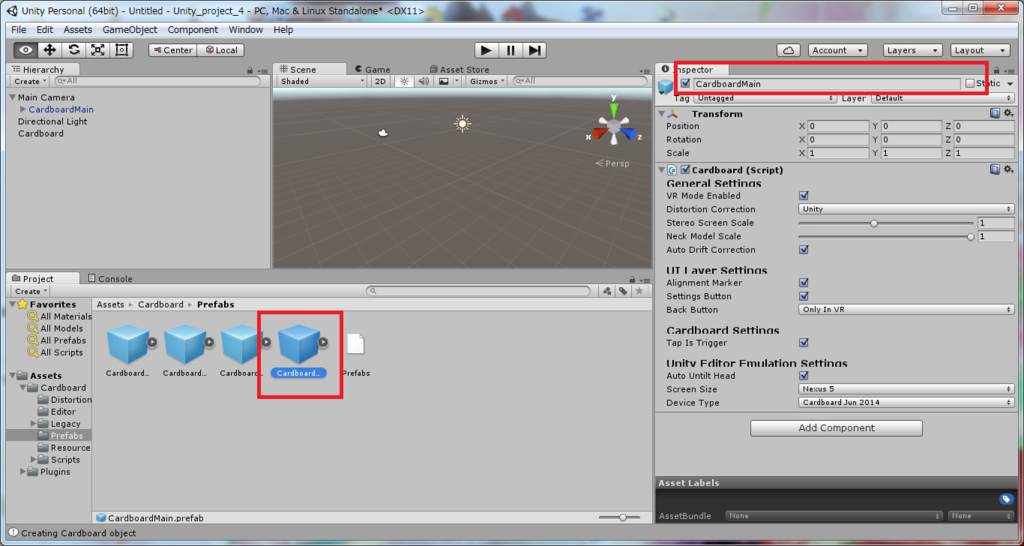Open Transform component help icon

pyautogui.click(x=994, y=114)
